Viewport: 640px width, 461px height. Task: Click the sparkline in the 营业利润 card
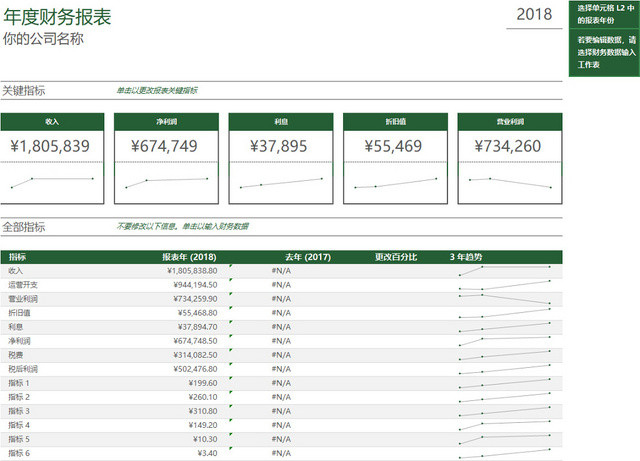click(510, 183)
